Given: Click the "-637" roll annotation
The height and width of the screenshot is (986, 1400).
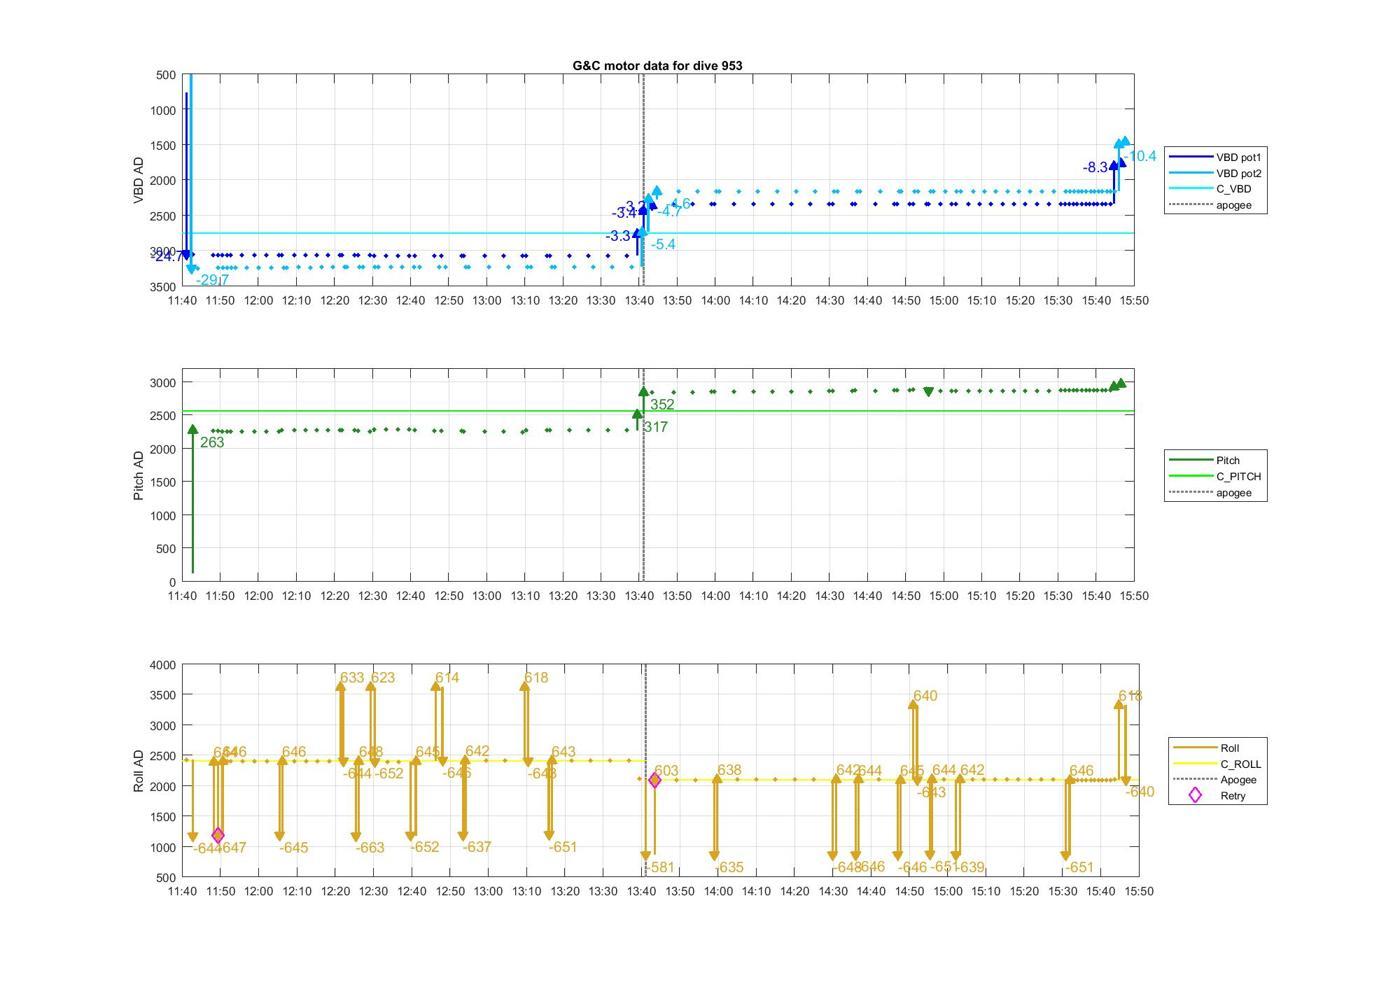Looking at the screenshot, I should click(x=477, y=847).
